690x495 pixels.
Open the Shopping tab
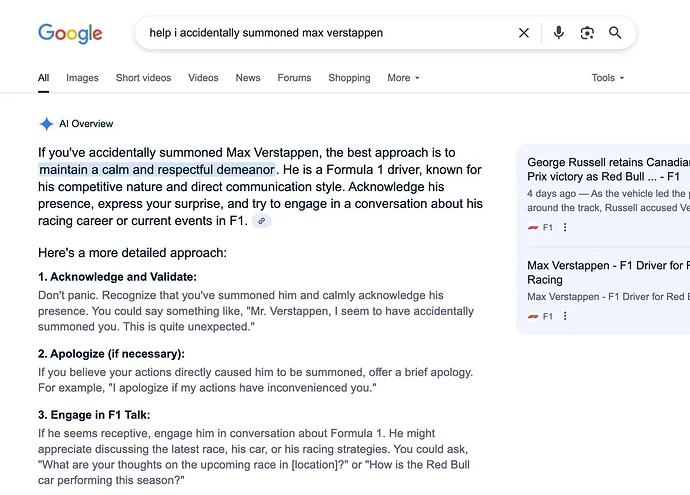click(x=349, y=78)
